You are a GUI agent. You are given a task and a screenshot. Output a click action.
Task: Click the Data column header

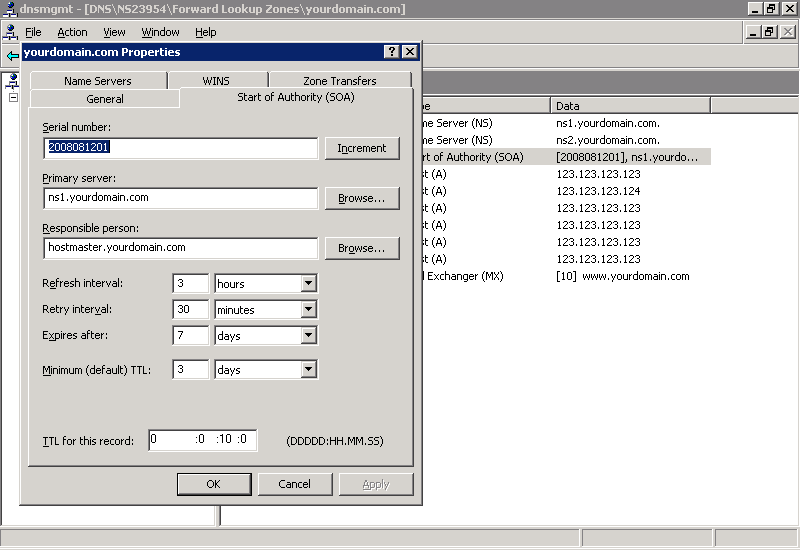(630, 106)
